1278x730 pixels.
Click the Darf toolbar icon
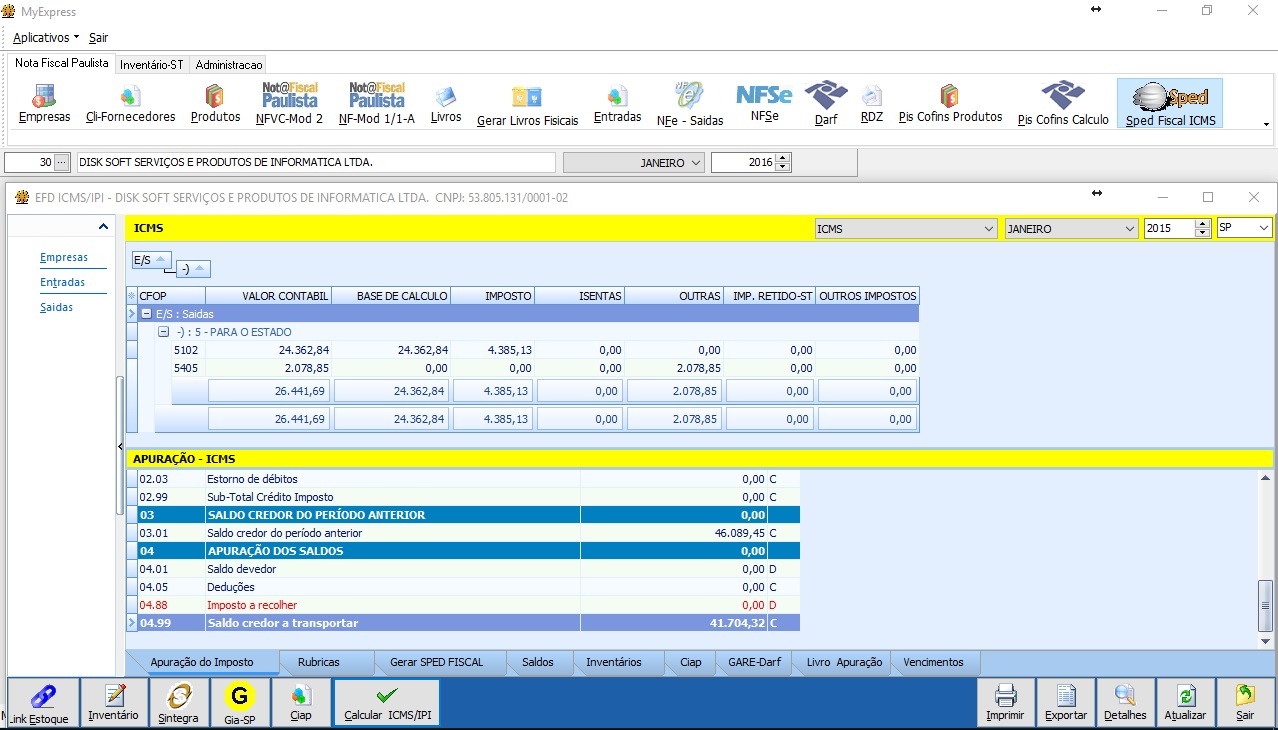coord(826,103)
